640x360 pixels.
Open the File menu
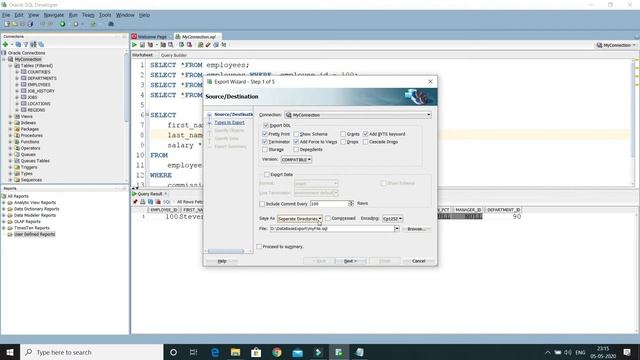point(6,15)
